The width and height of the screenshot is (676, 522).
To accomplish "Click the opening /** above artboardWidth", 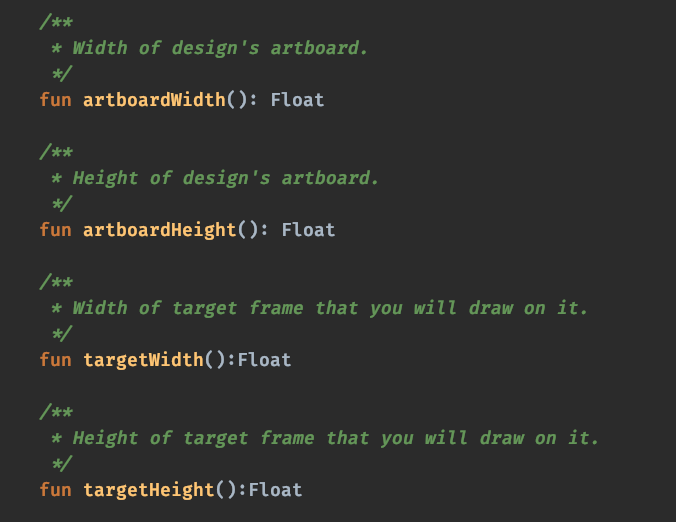I will [x=56, y=22].
